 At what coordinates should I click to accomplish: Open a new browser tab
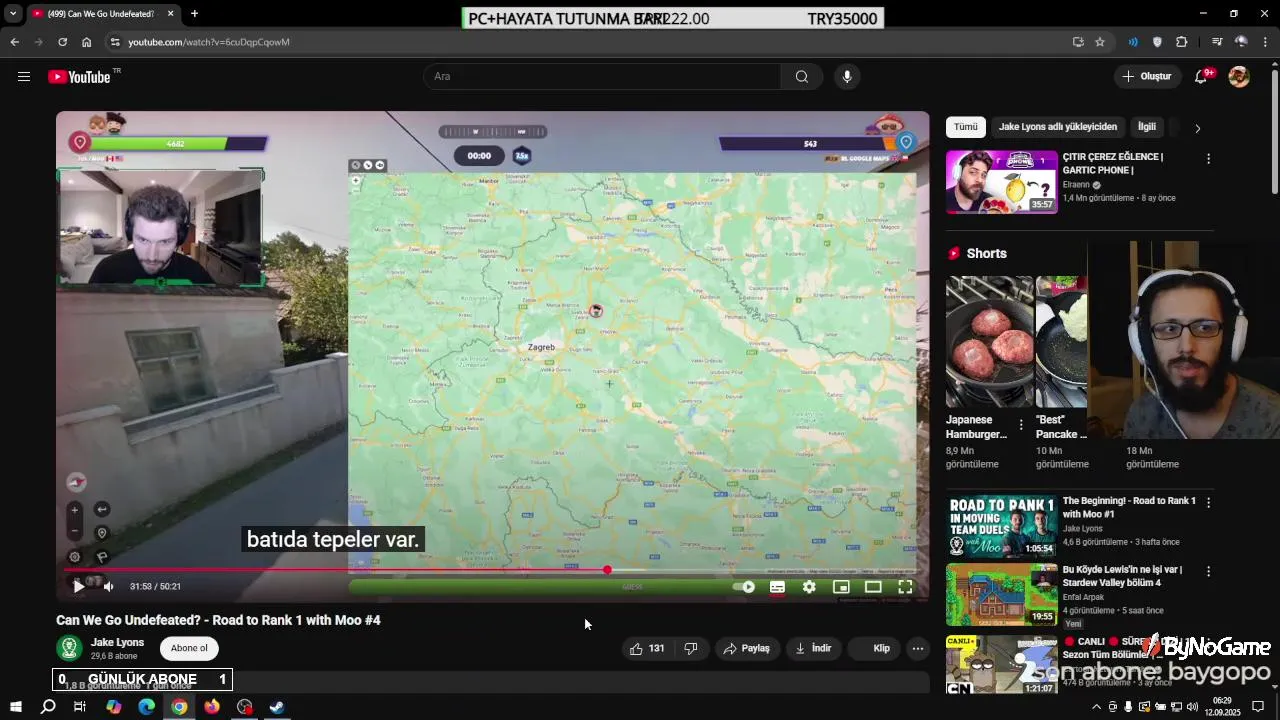(x=194, y=14)
